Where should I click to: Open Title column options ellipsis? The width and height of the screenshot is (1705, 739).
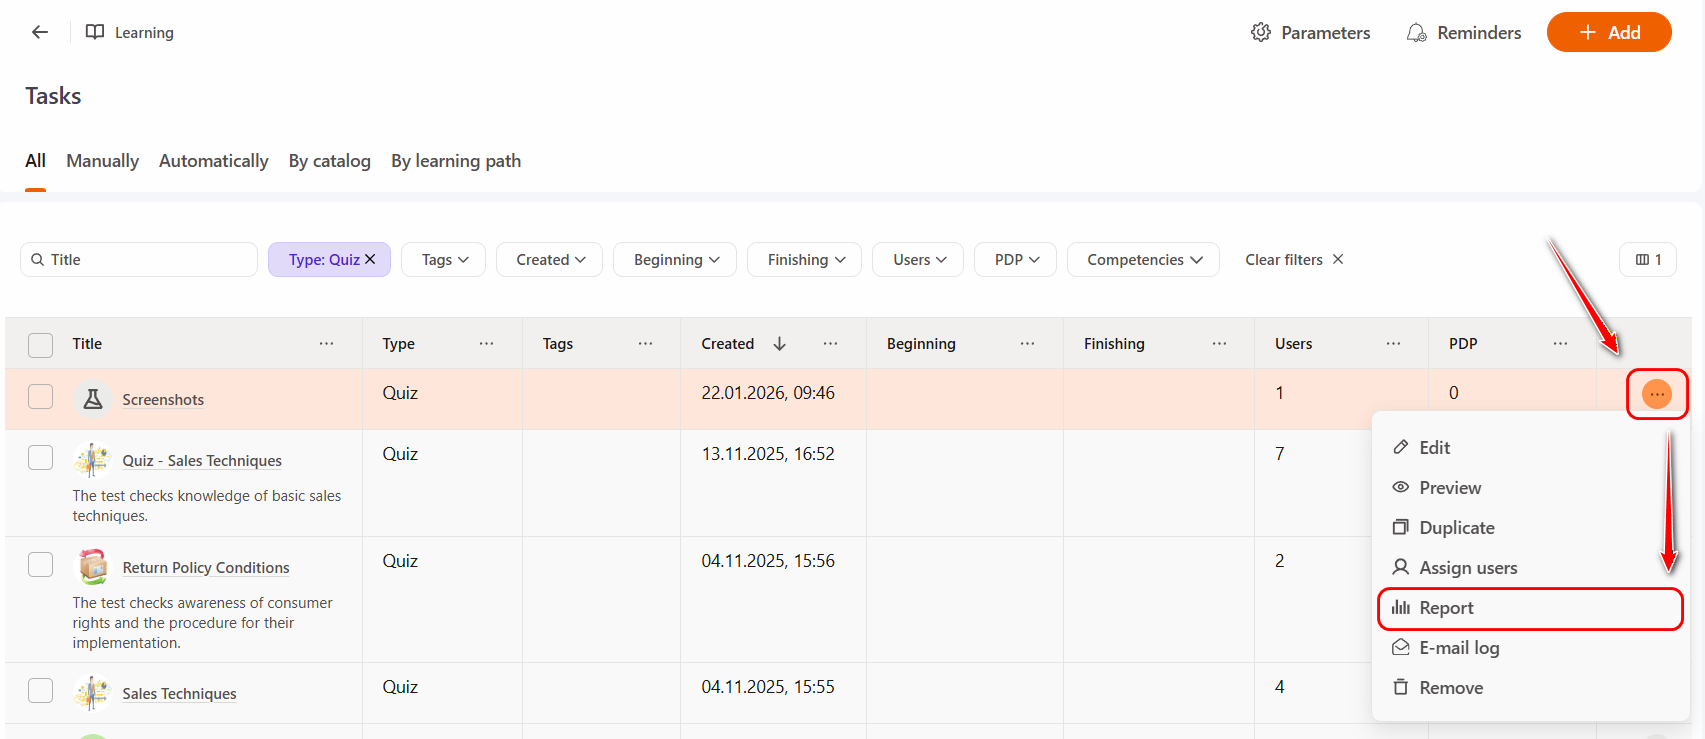coord(326,344)
